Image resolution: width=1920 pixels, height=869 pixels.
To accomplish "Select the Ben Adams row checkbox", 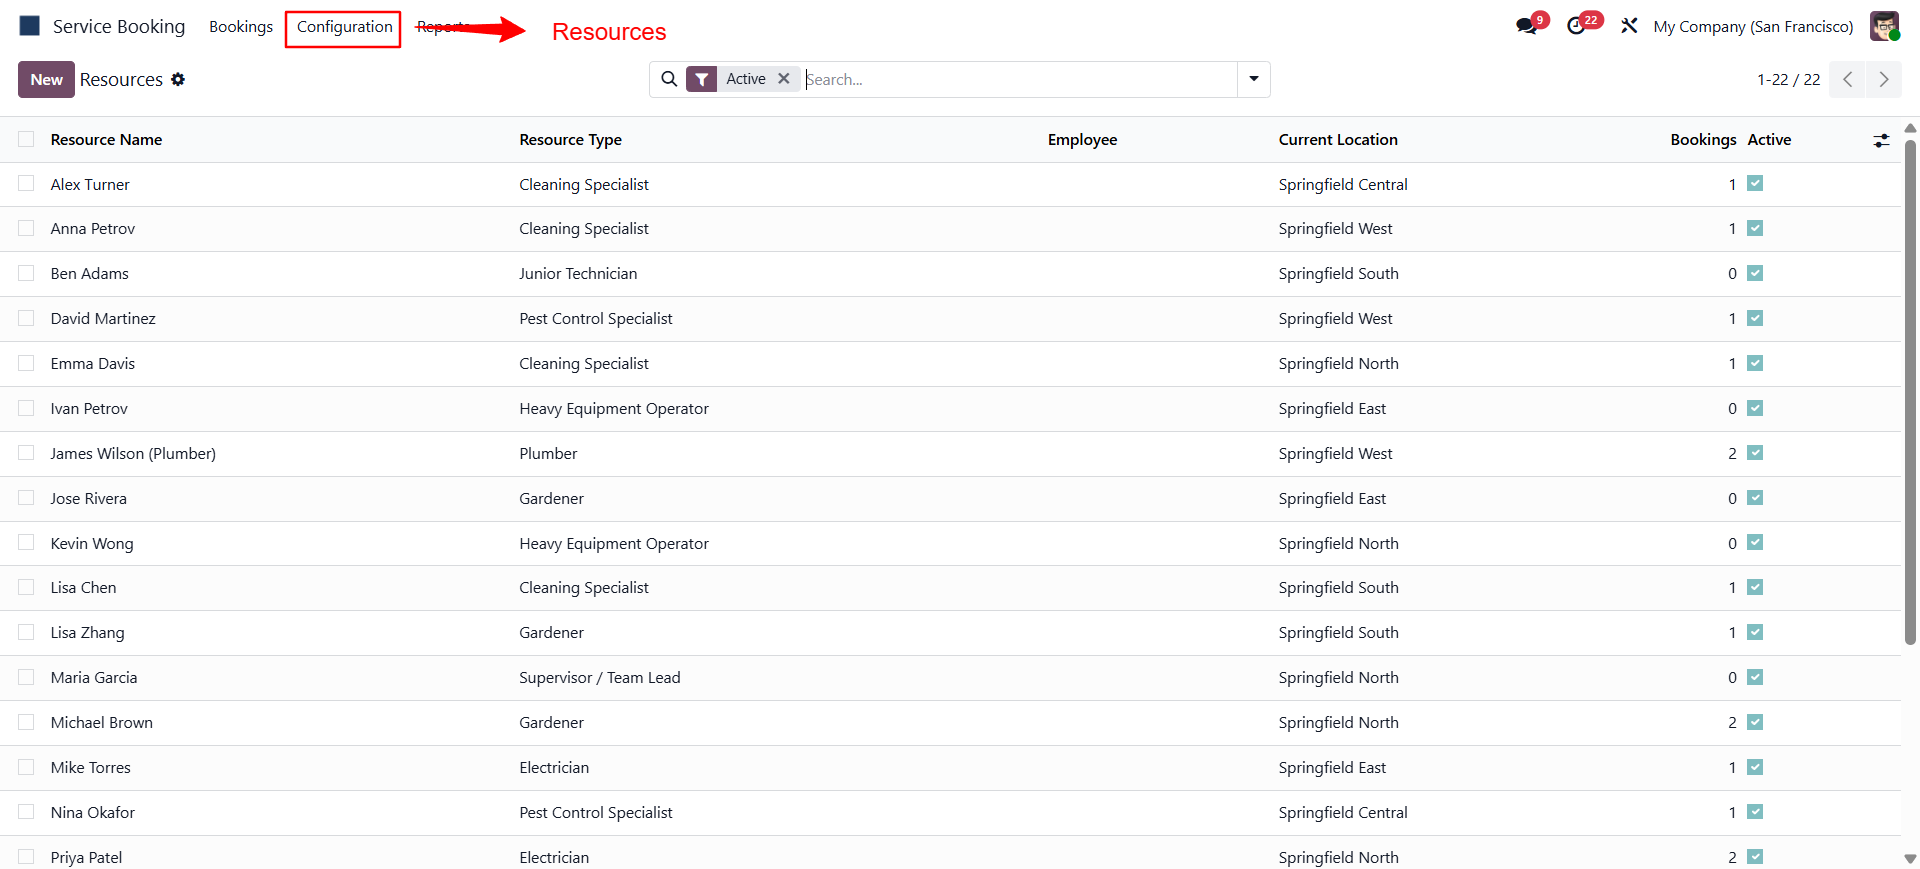I will [26, 273].
